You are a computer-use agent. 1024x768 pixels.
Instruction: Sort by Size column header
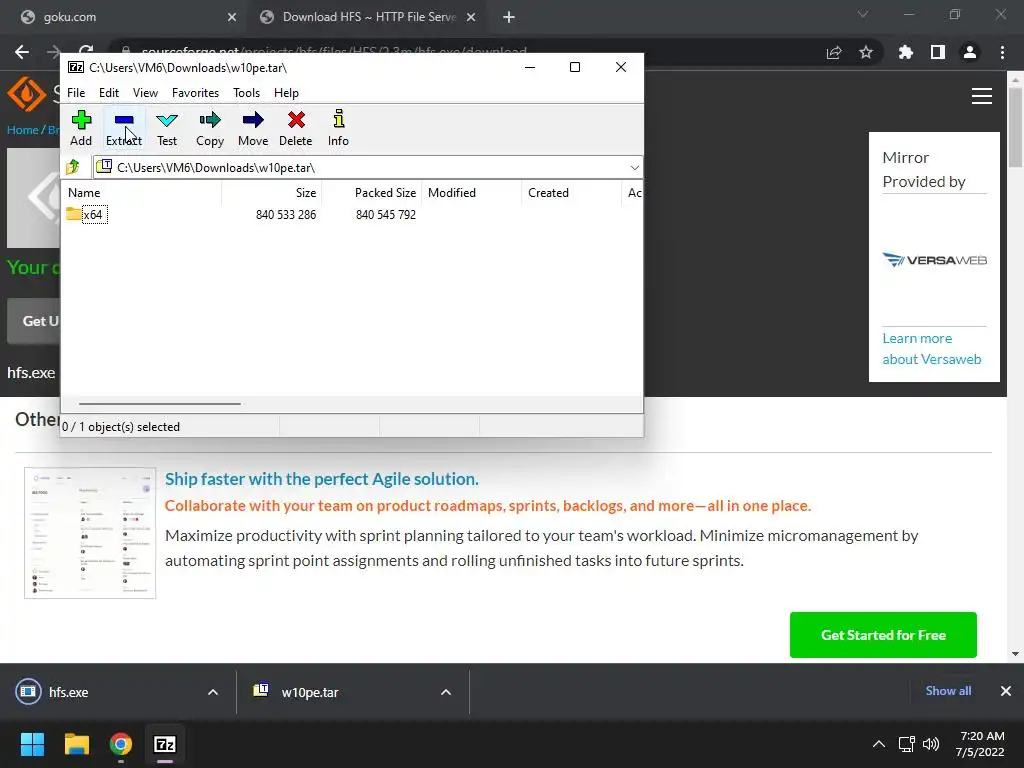272,193
